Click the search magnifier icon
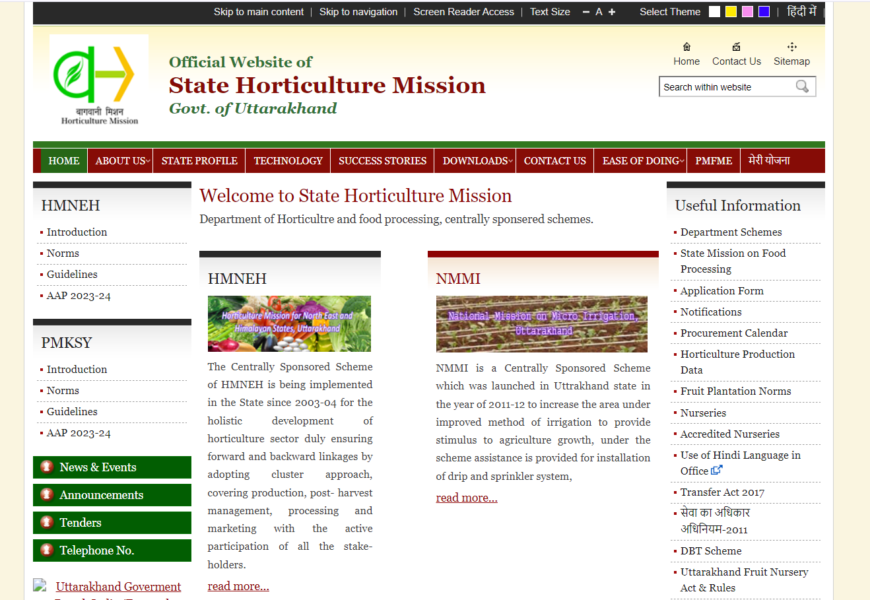 tap(802, 87)
